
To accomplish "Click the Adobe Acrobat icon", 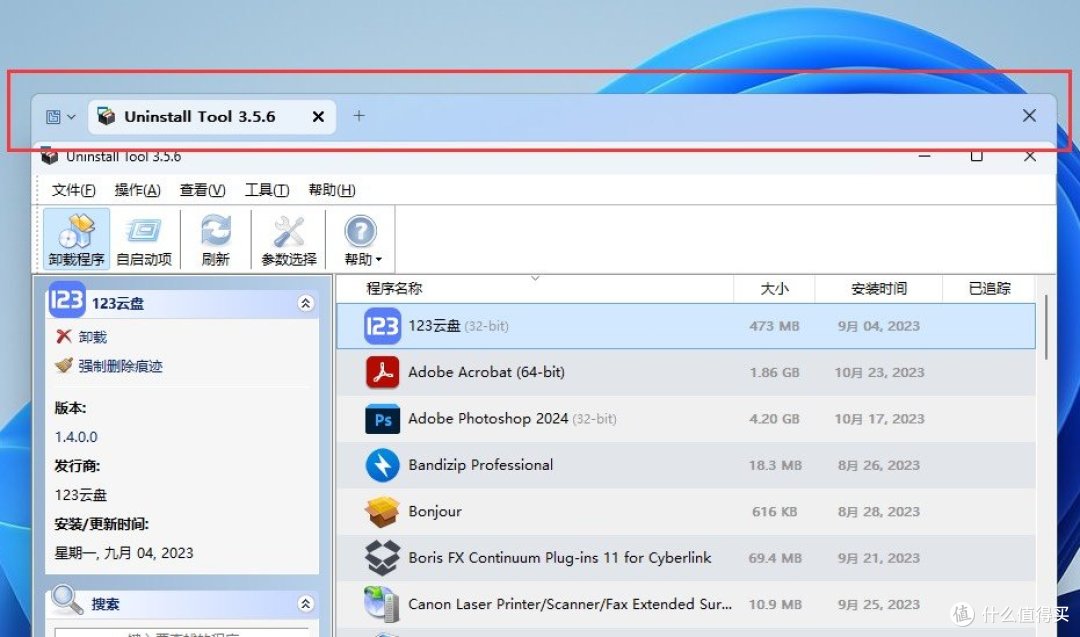I will pyautogui.click(x=382, y=373).
